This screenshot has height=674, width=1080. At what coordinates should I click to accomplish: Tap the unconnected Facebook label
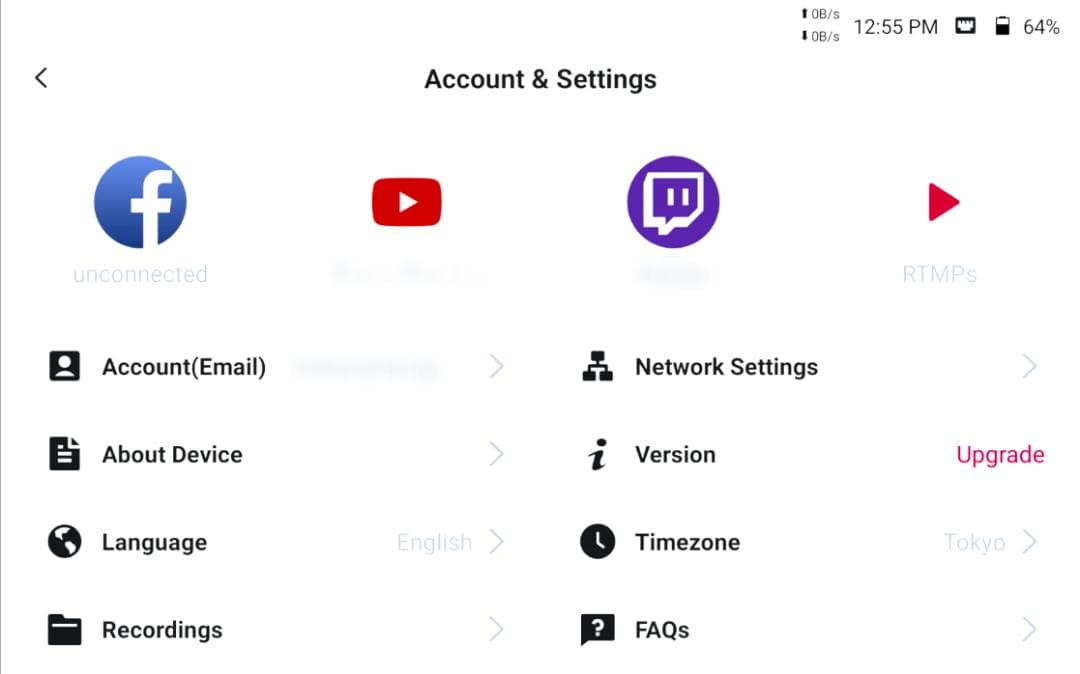[140, 274]
